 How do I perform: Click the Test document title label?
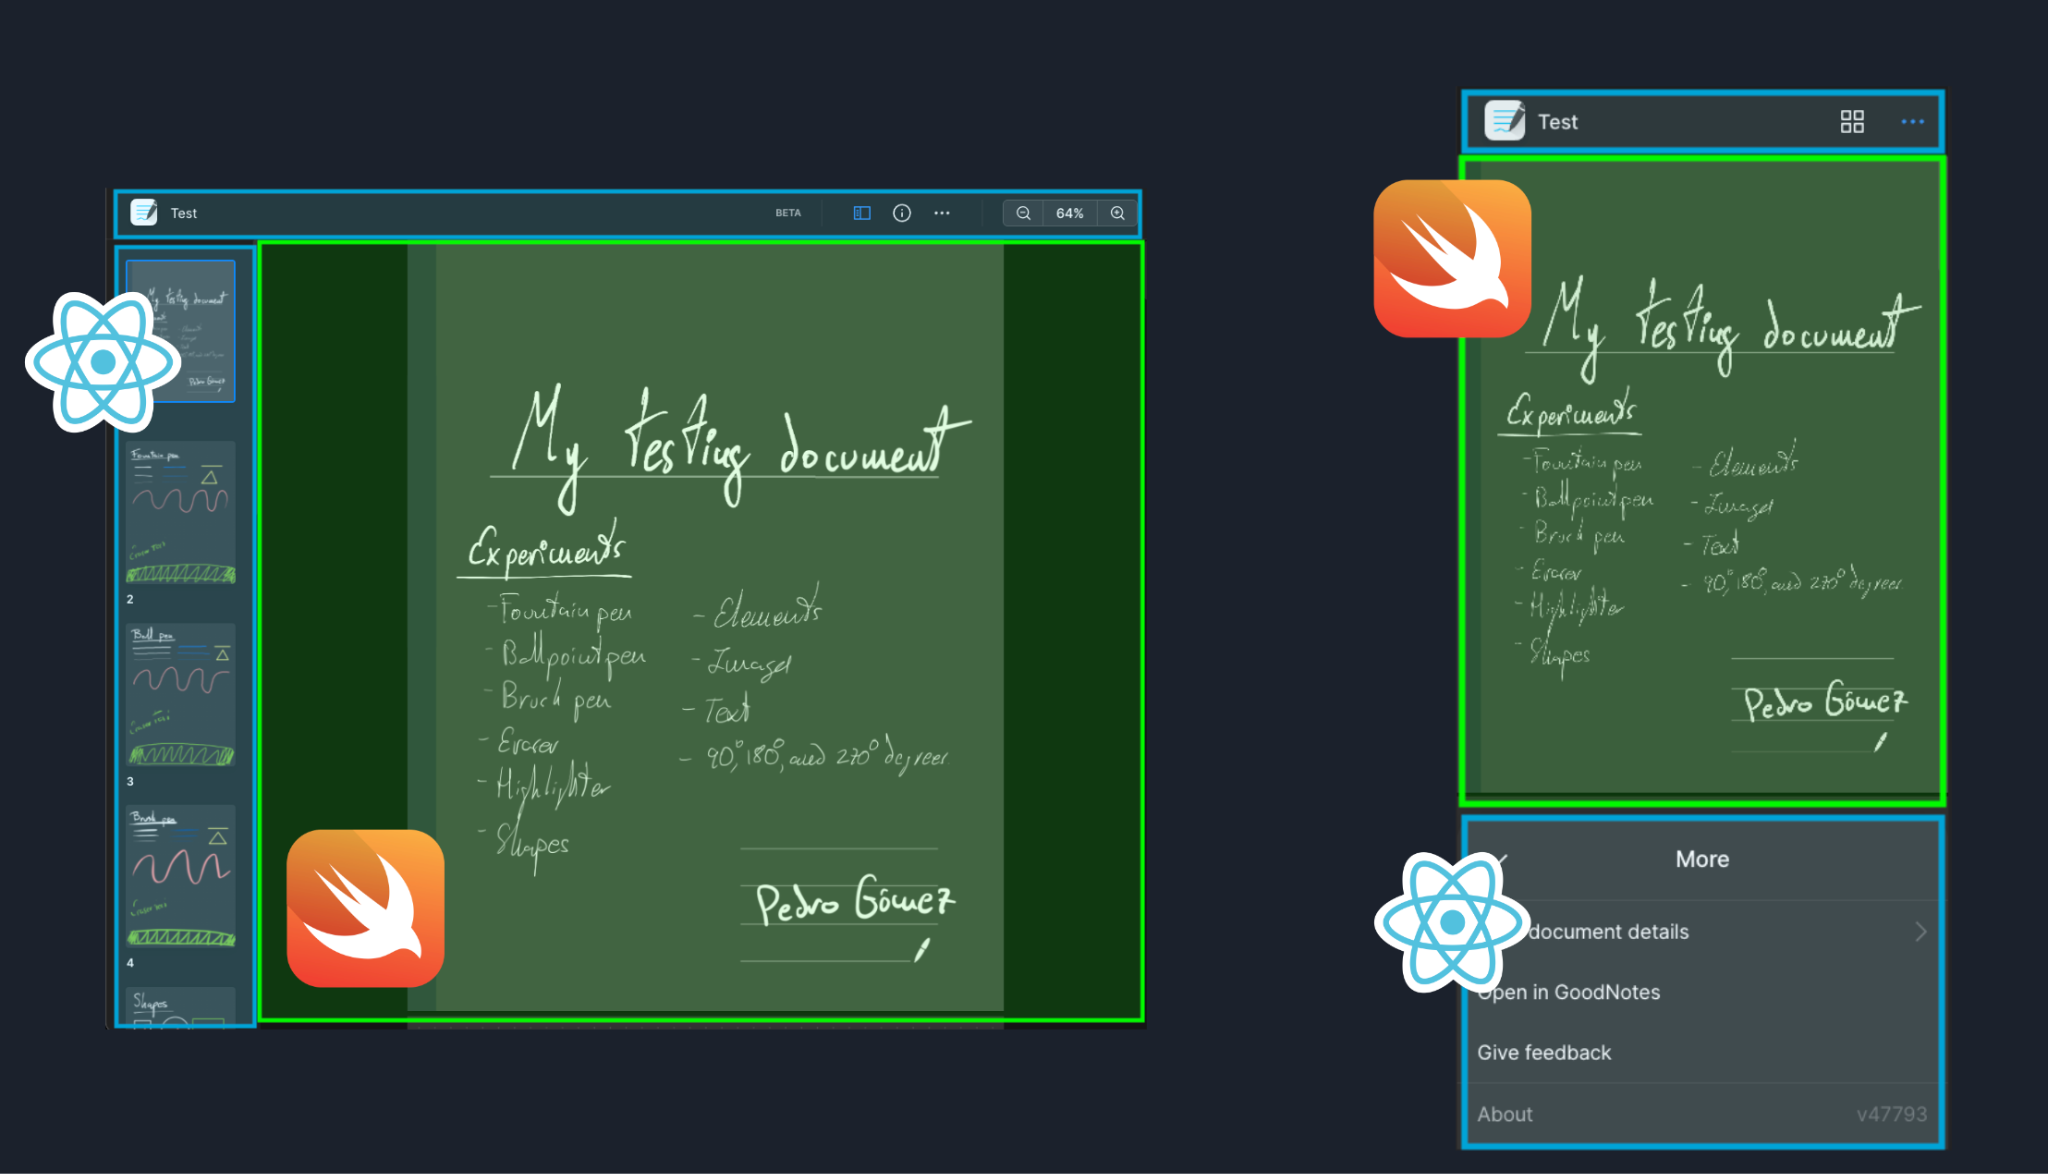(x=183, y=212)
